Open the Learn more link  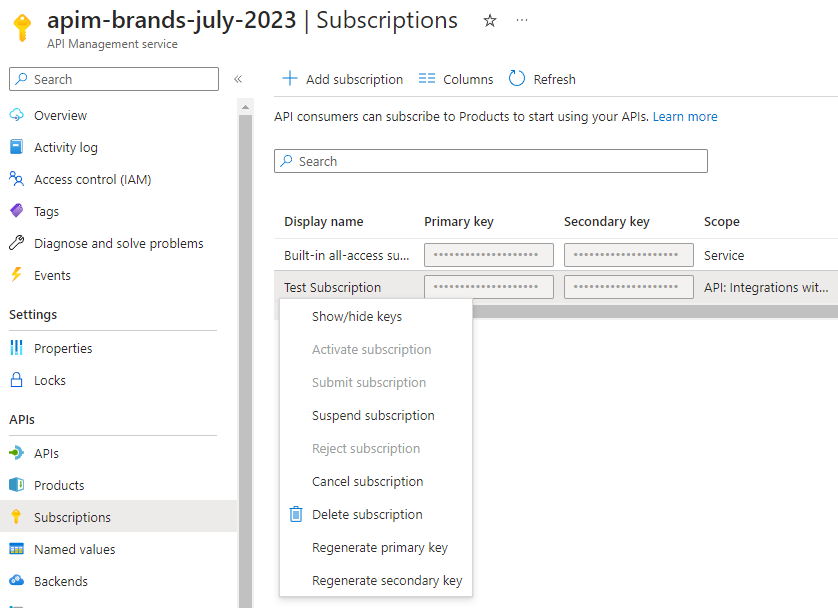[685, 116]
